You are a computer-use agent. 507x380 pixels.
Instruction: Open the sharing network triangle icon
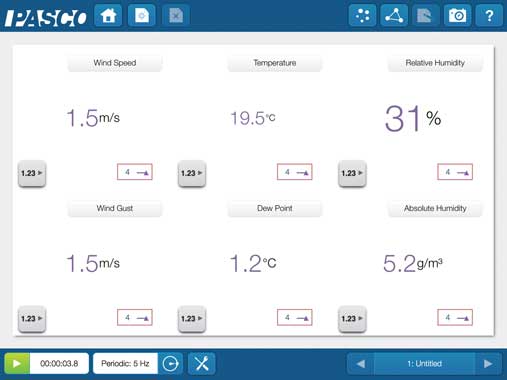pos(394,16)
